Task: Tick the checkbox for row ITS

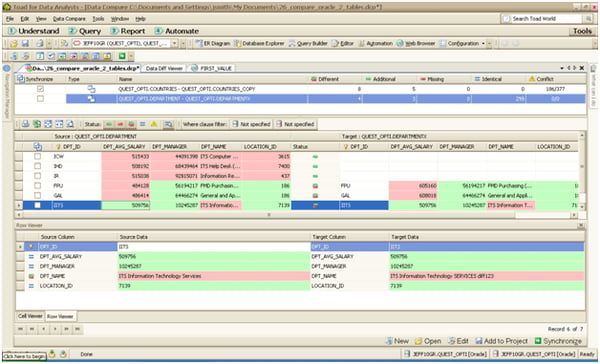Action: coord(38,205)
